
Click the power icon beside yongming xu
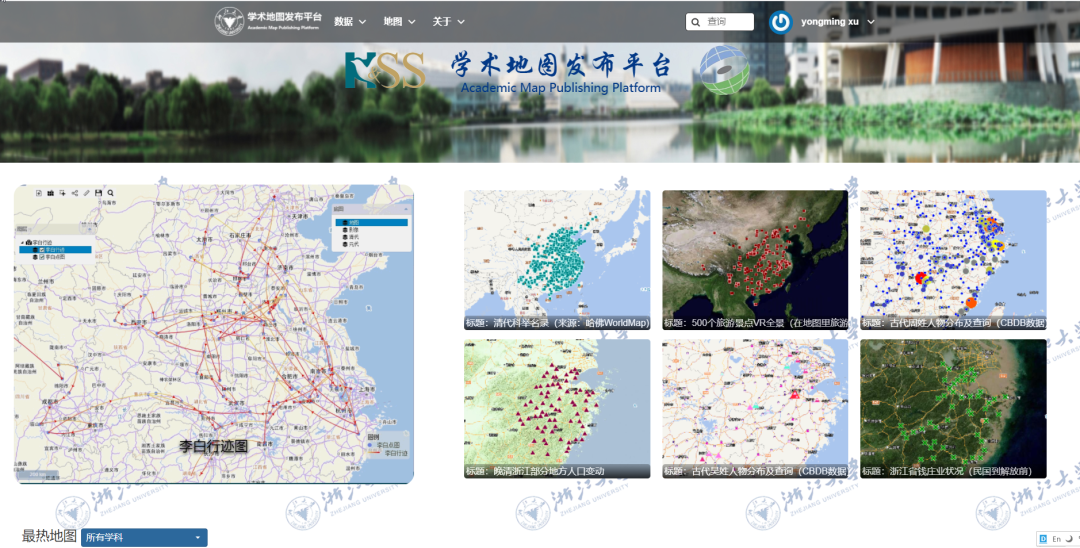(x=780, y=22)
